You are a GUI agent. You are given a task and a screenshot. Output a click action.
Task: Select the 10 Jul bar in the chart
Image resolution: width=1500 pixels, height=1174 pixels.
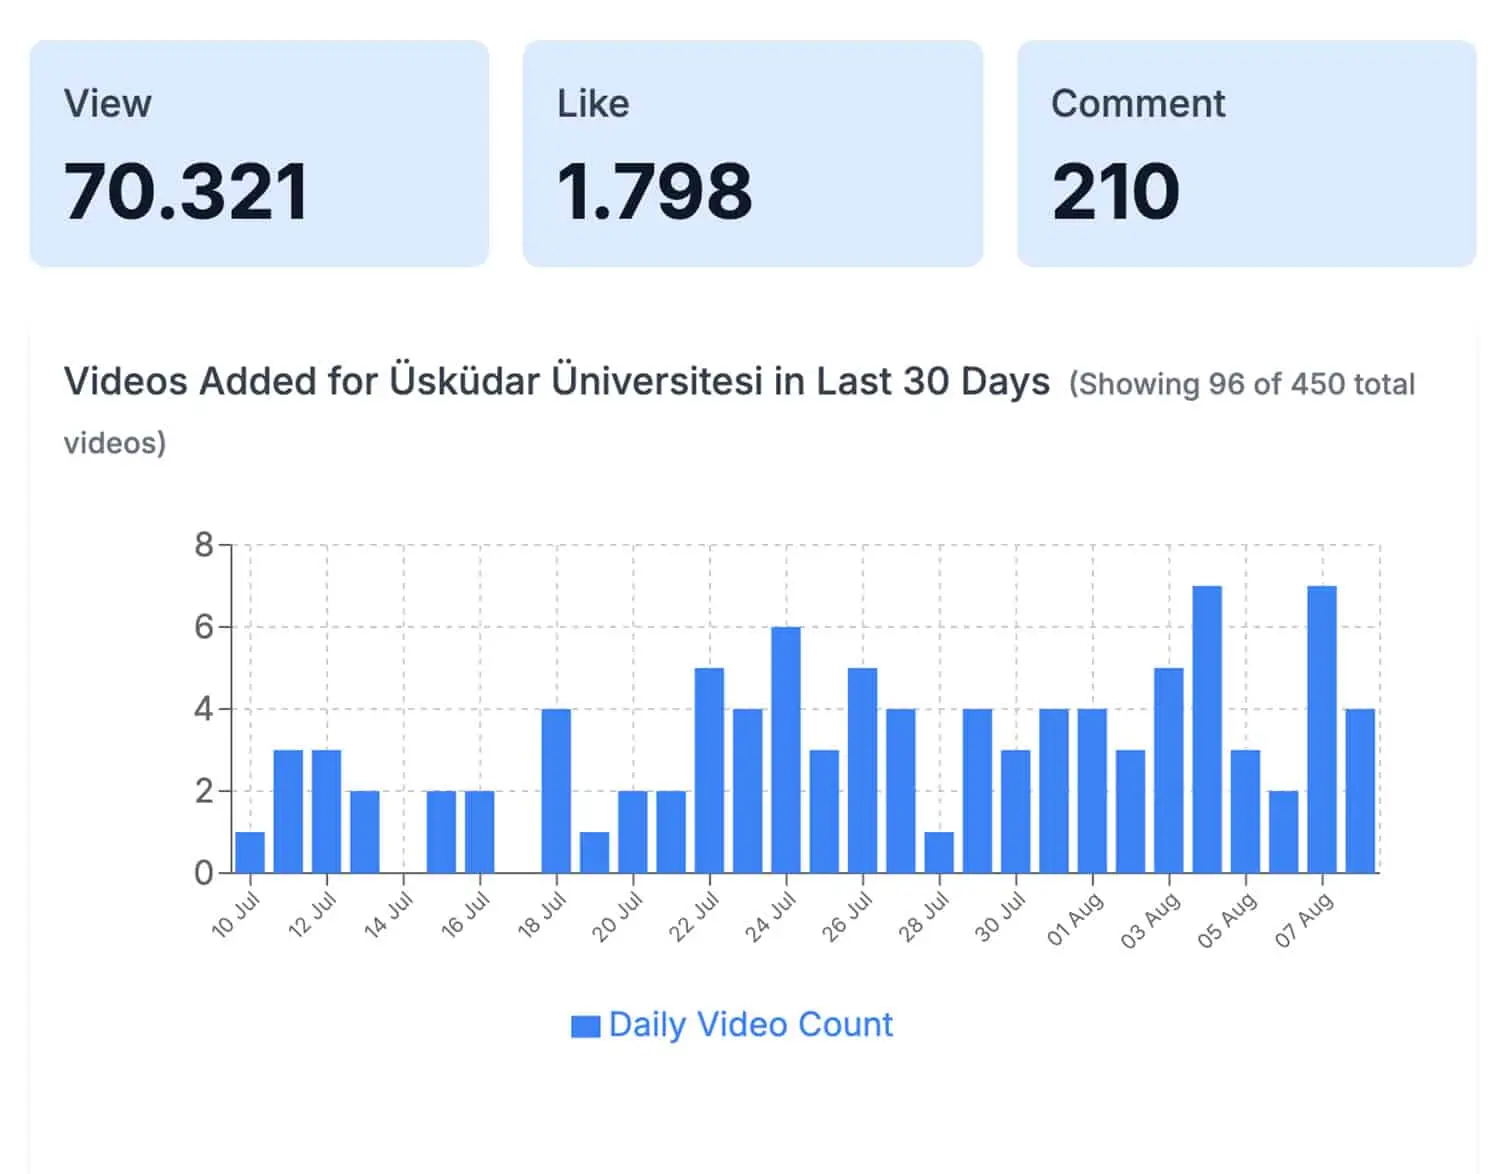tap(250, 853)
